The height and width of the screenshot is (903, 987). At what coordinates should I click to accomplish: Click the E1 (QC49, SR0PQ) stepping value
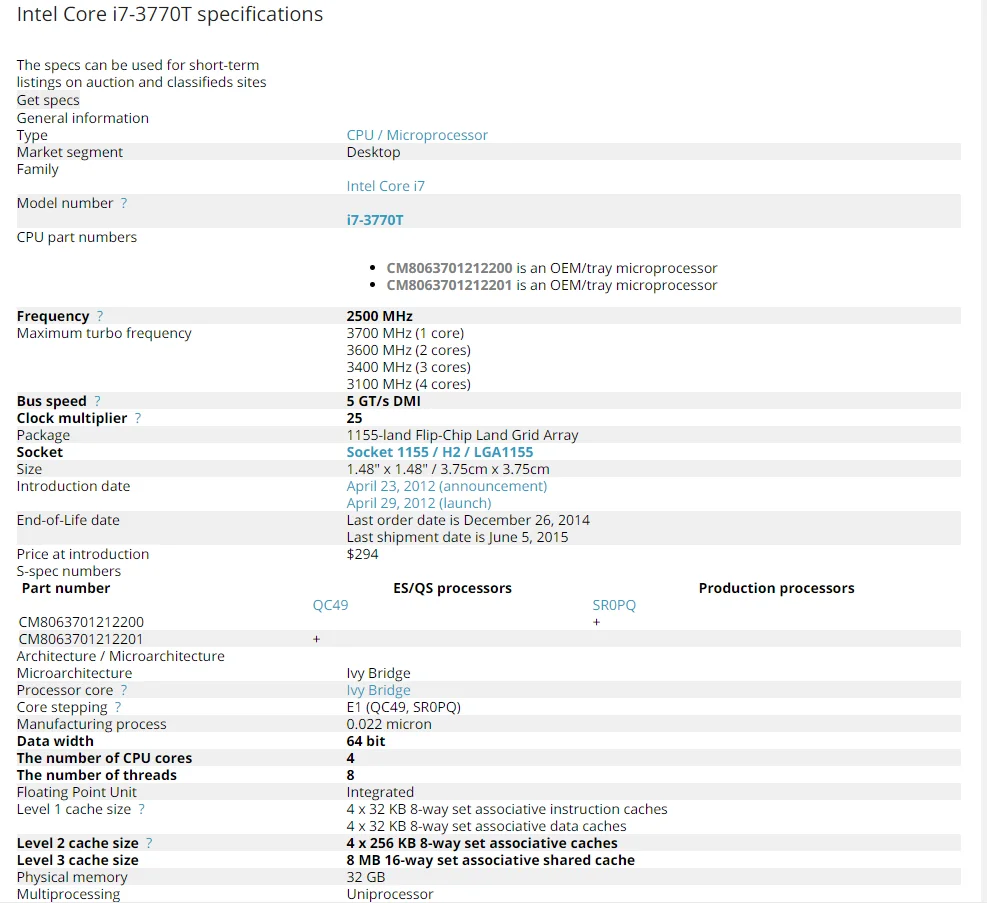click(x=403, y=707)
